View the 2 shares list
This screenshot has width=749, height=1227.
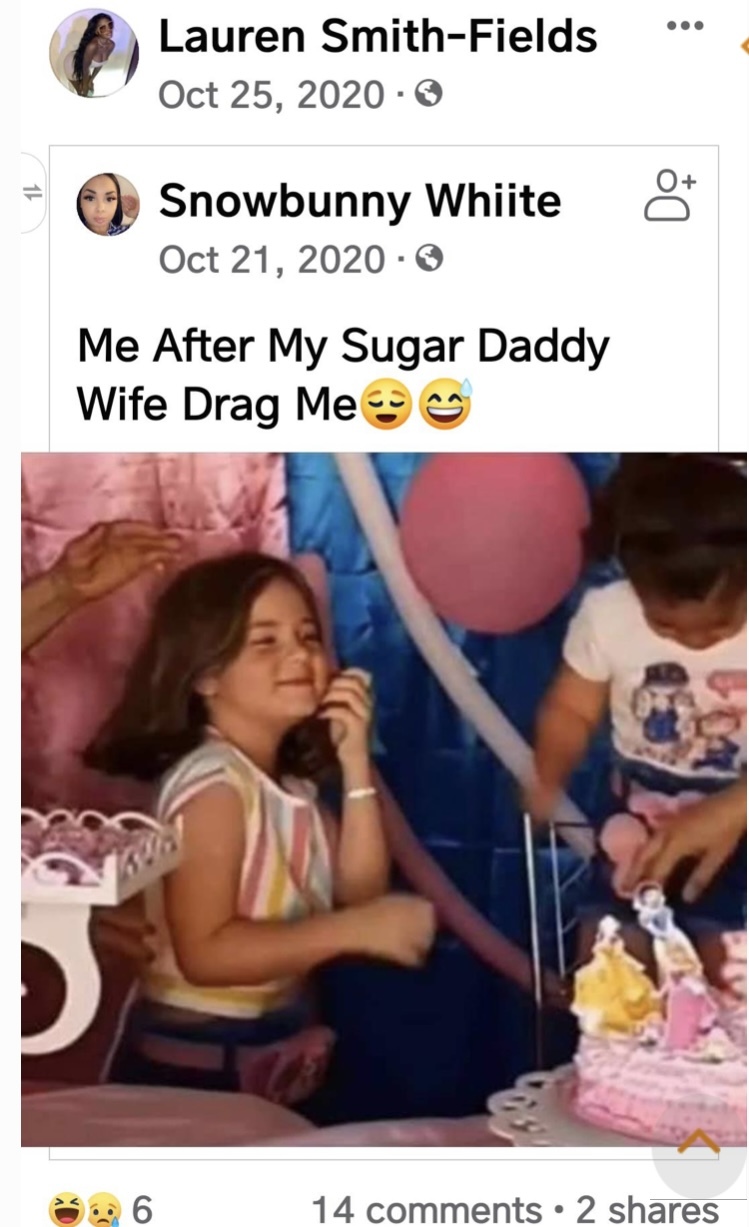click(647, 1209)
